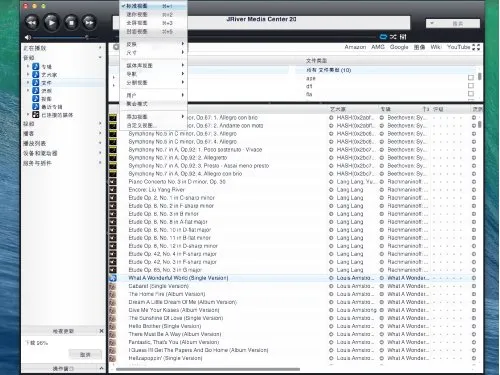Click the cover thumbnail beside Cabaret
Screen dimensions: 500x375
[x=113, y=286]
